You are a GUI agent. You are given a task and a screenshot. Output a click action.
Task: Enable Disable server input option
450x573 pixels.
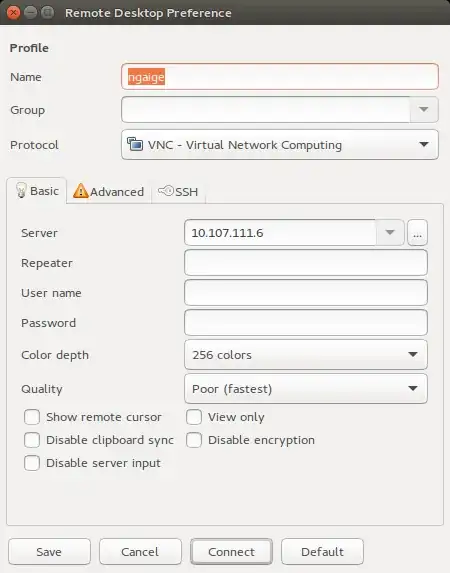pyautogui.click(x=32, y=463)
